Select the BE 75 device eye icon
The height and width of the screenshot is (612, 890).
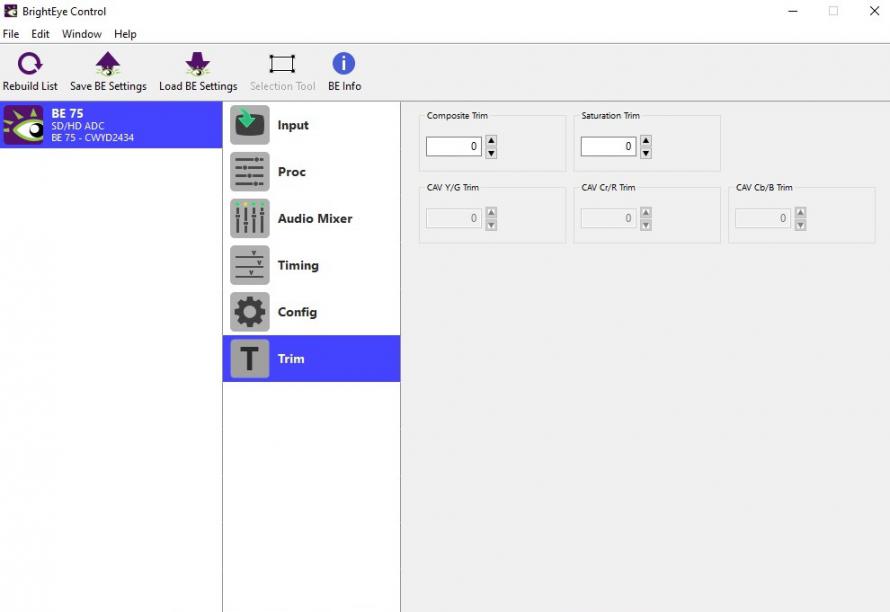point(23,125)
